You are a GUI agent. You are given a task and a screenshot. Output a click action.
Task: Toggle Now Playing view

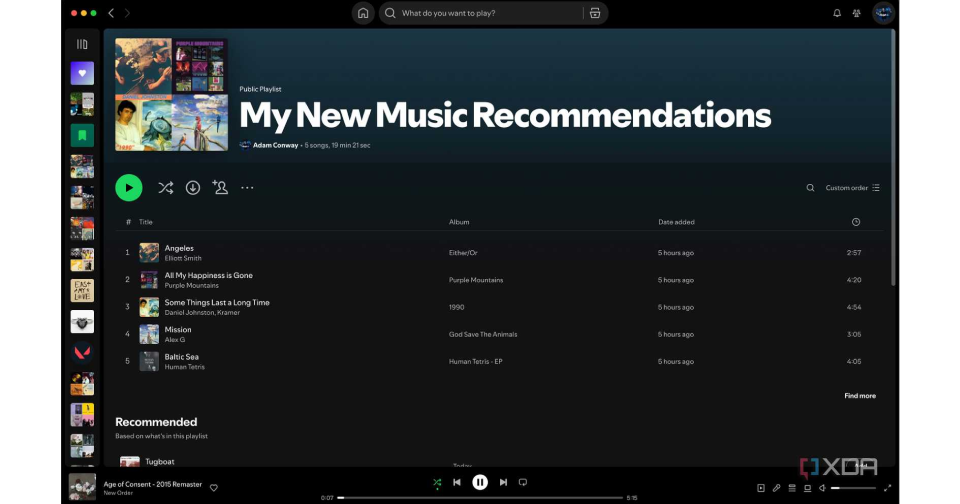(760, 488)
